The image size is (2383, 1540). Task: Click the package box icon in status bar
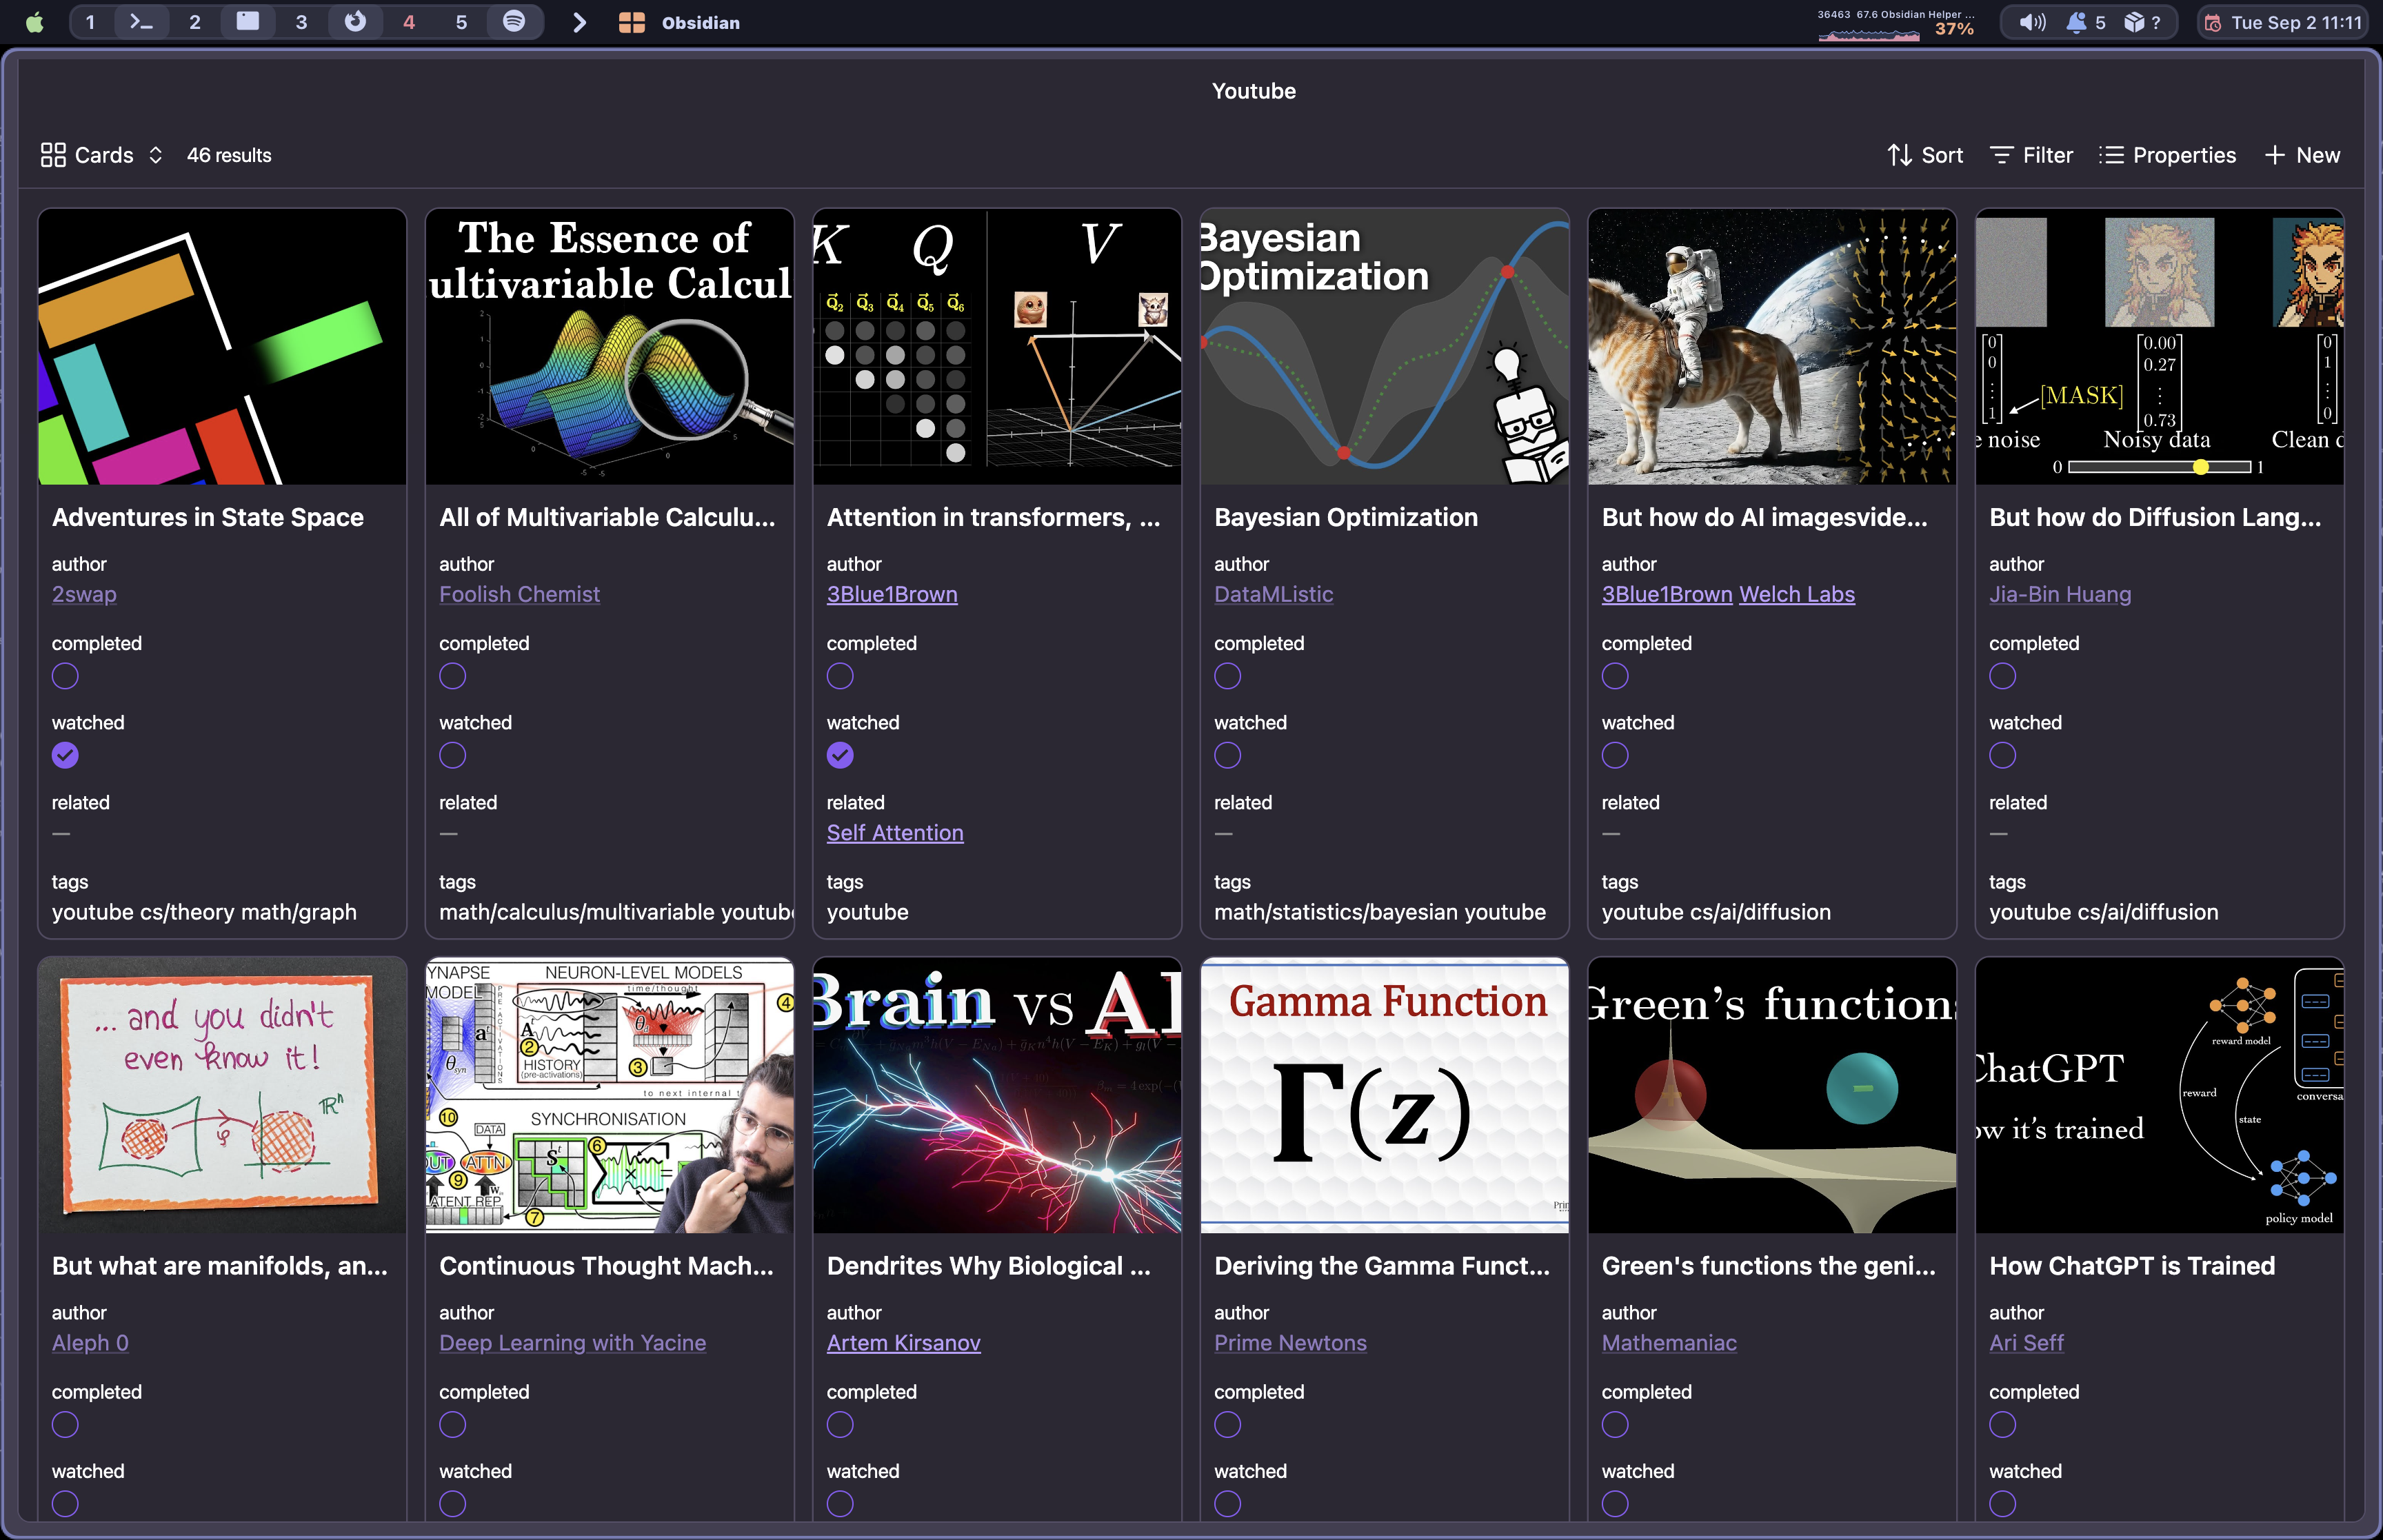2134,22
